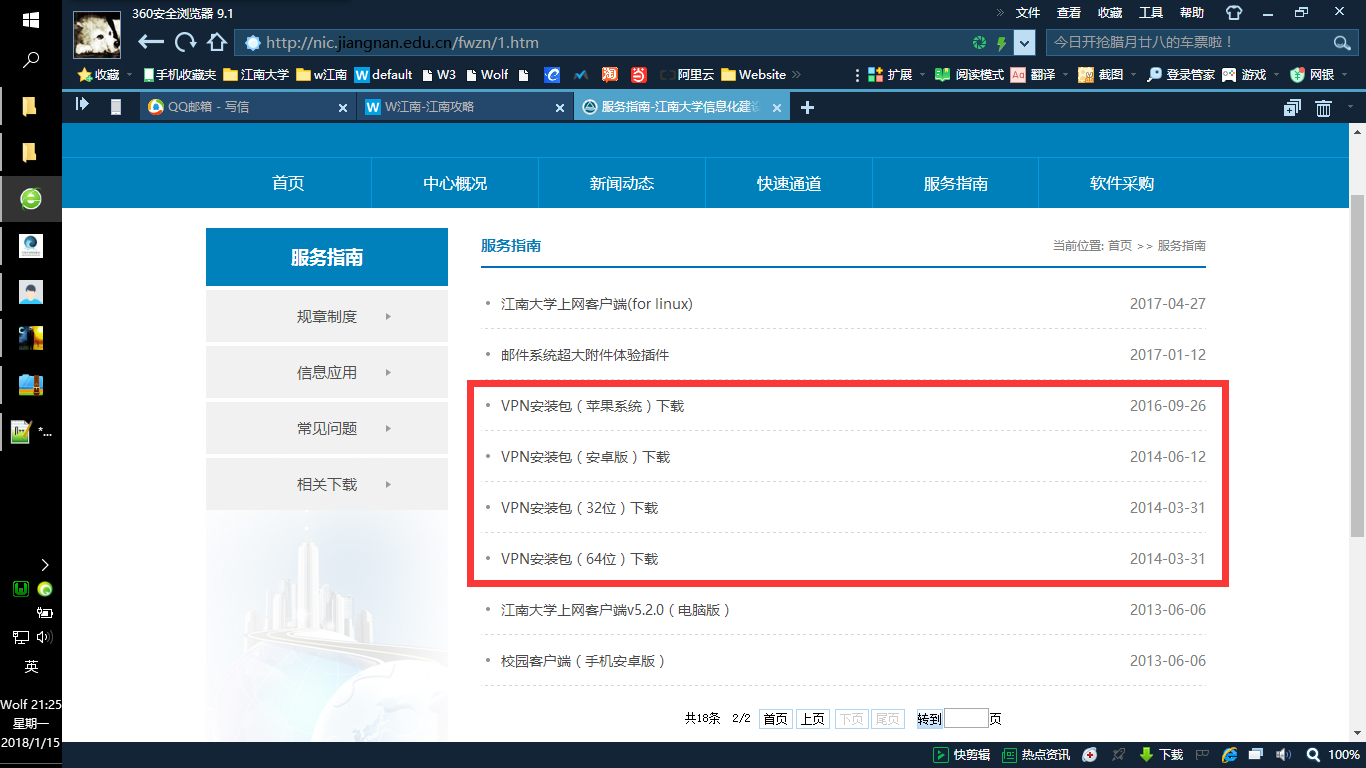Open the VPN安装包(64位)下载 link
Viewport: 1366px width, 768px height.
click(579, 559)
